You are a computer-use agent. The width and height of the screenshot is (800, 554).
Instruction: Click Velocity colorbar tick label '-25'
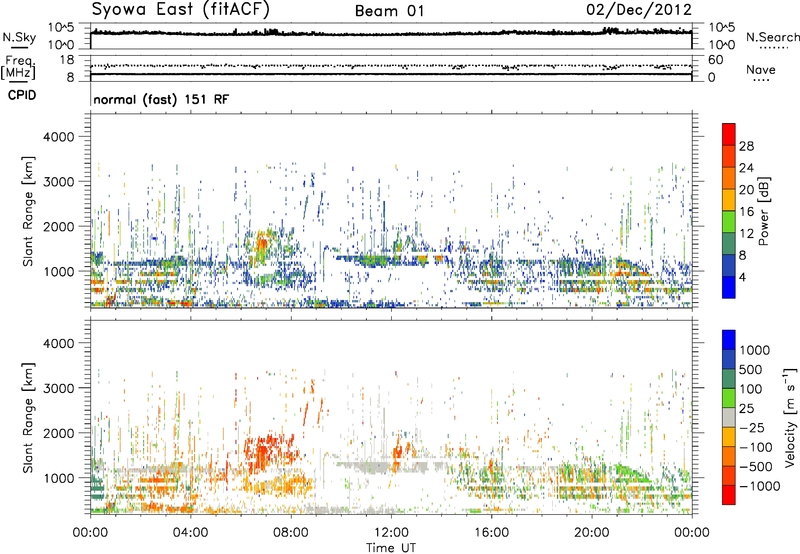751,427
